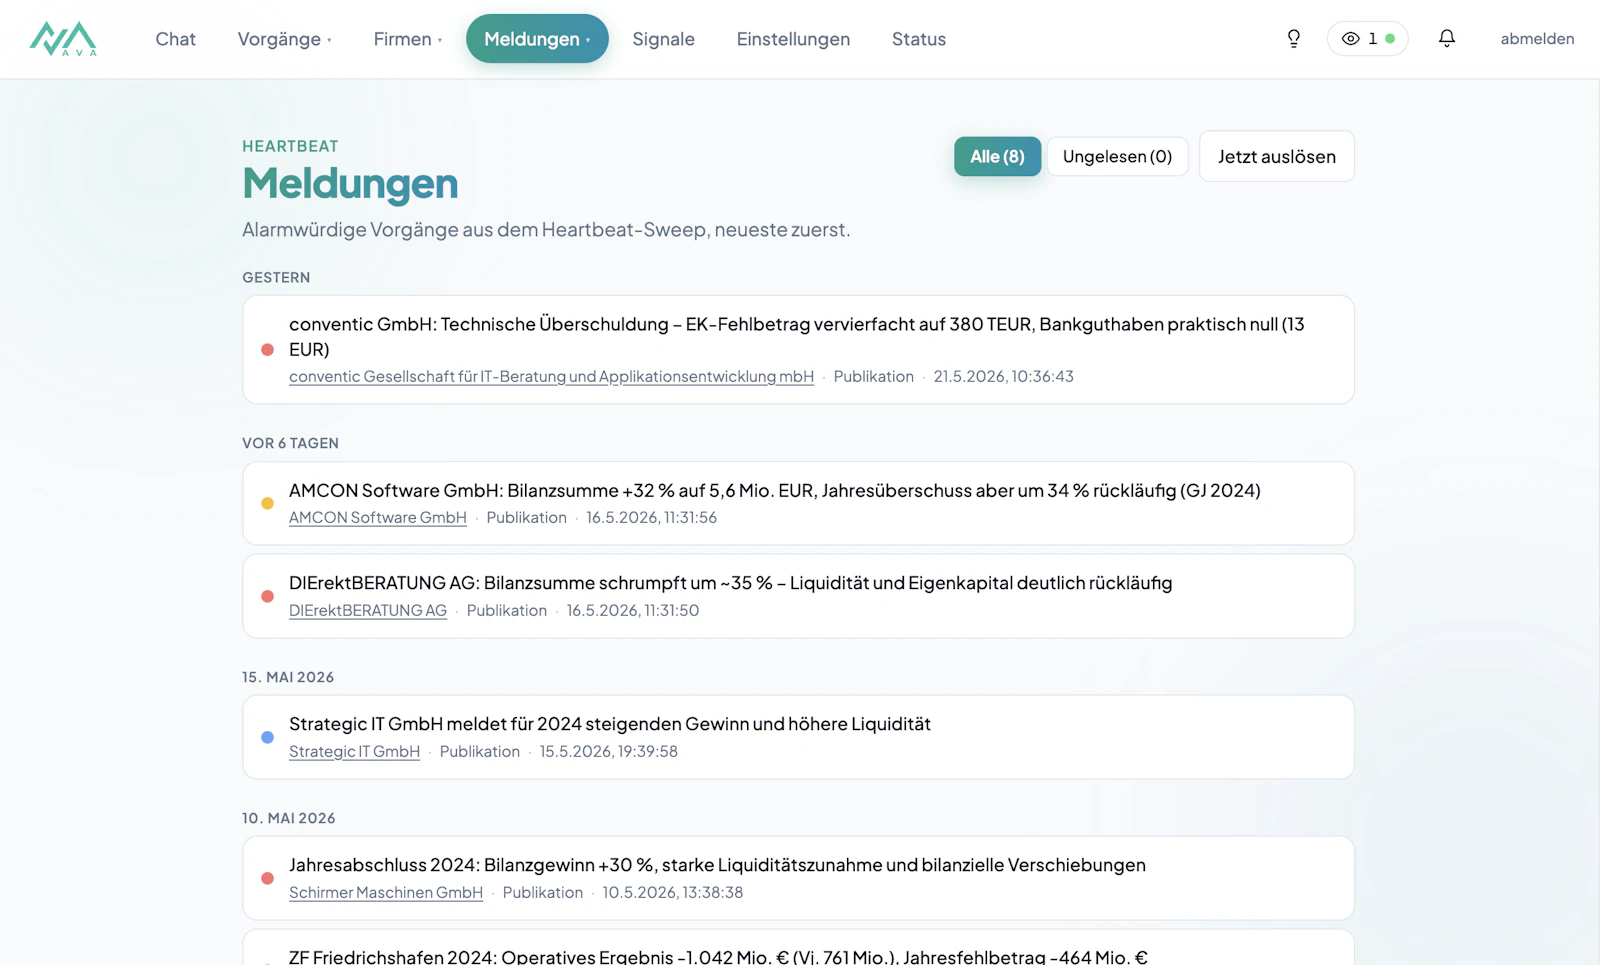Toggle the eye watcher indicator
The image size is (1600, 965).
click(x=1367, y=39)
